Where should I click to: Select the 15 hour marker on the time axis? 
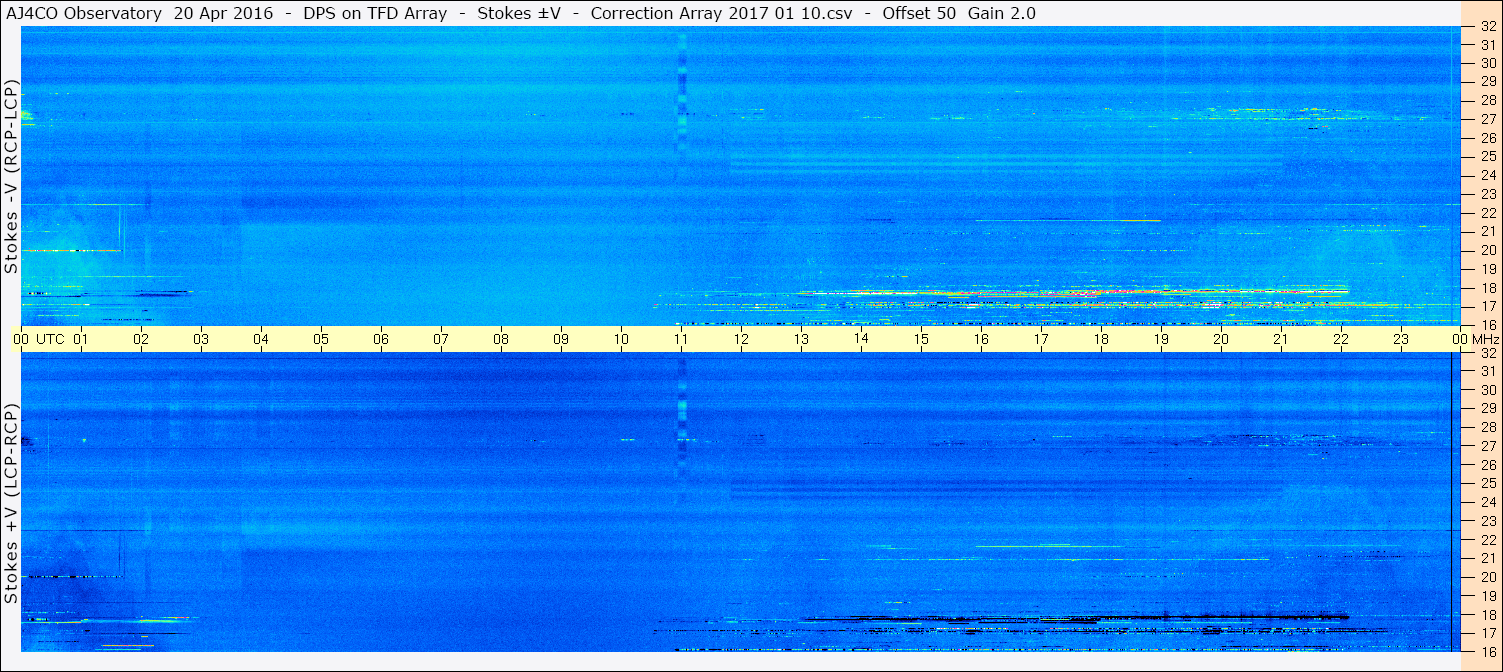[921, 339]
